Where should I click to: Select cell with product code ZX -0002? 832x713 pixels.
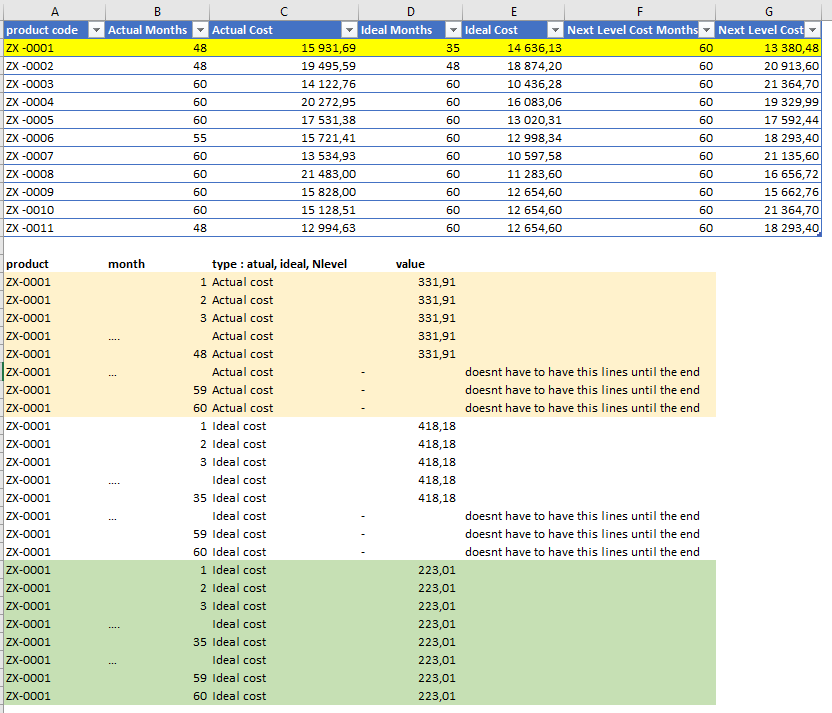tap(55, 66)
